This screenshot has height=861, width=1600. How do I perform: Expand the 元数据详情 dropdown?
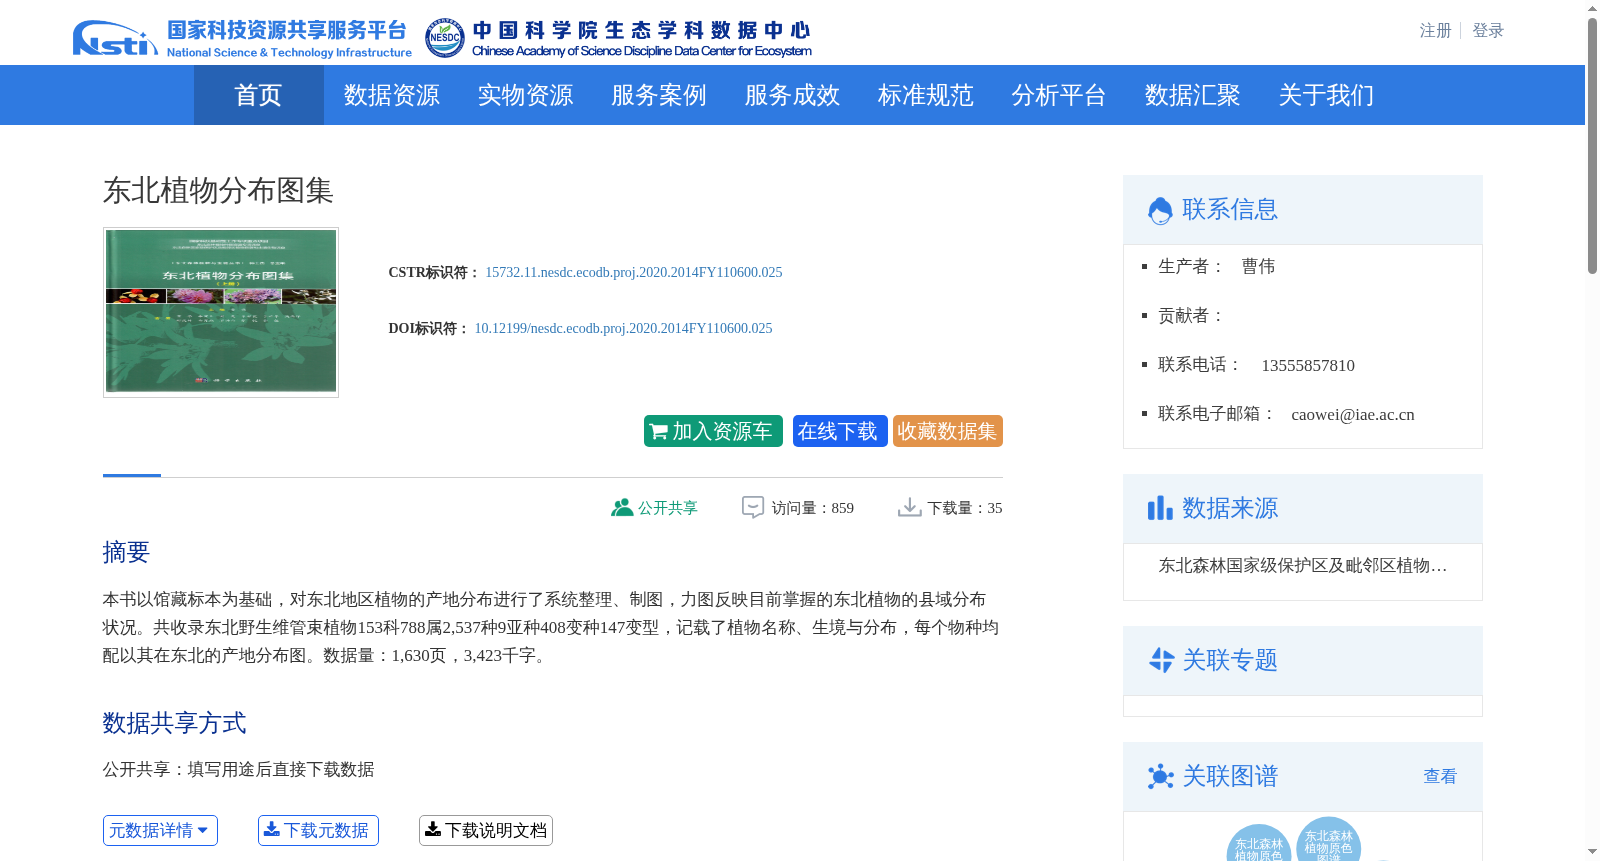[160, 830]
